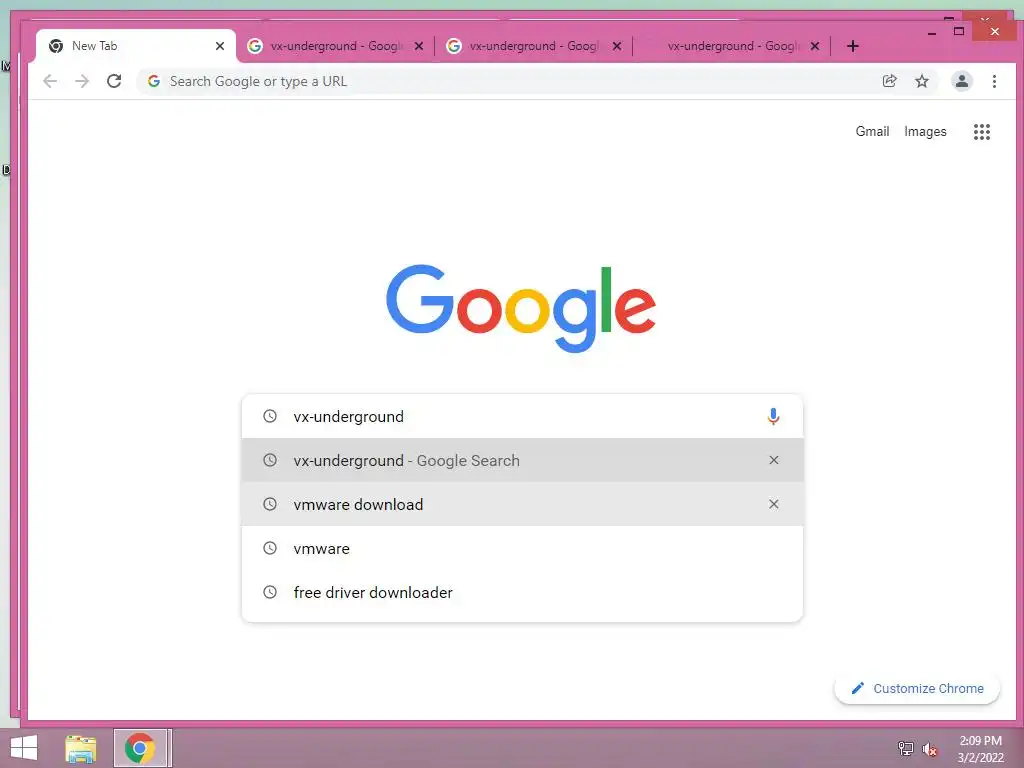Go forward with the forward arrow
1024x768 pixels.
[x=82, y=81]
